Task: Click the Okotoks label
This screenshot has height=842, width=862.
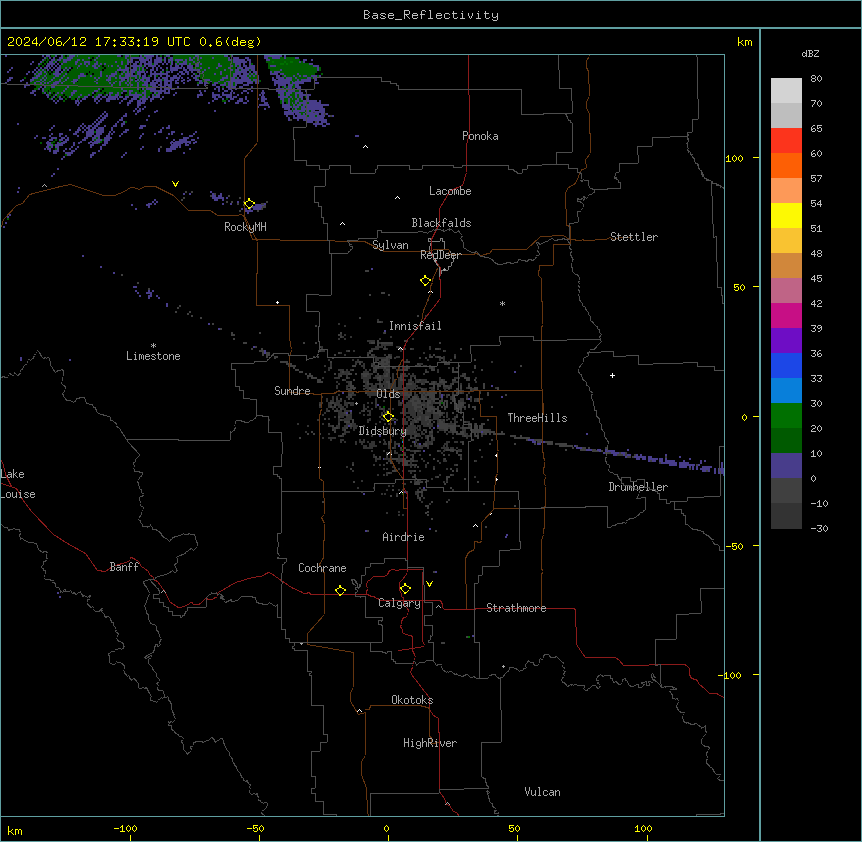Action: (x=412, y=700)
